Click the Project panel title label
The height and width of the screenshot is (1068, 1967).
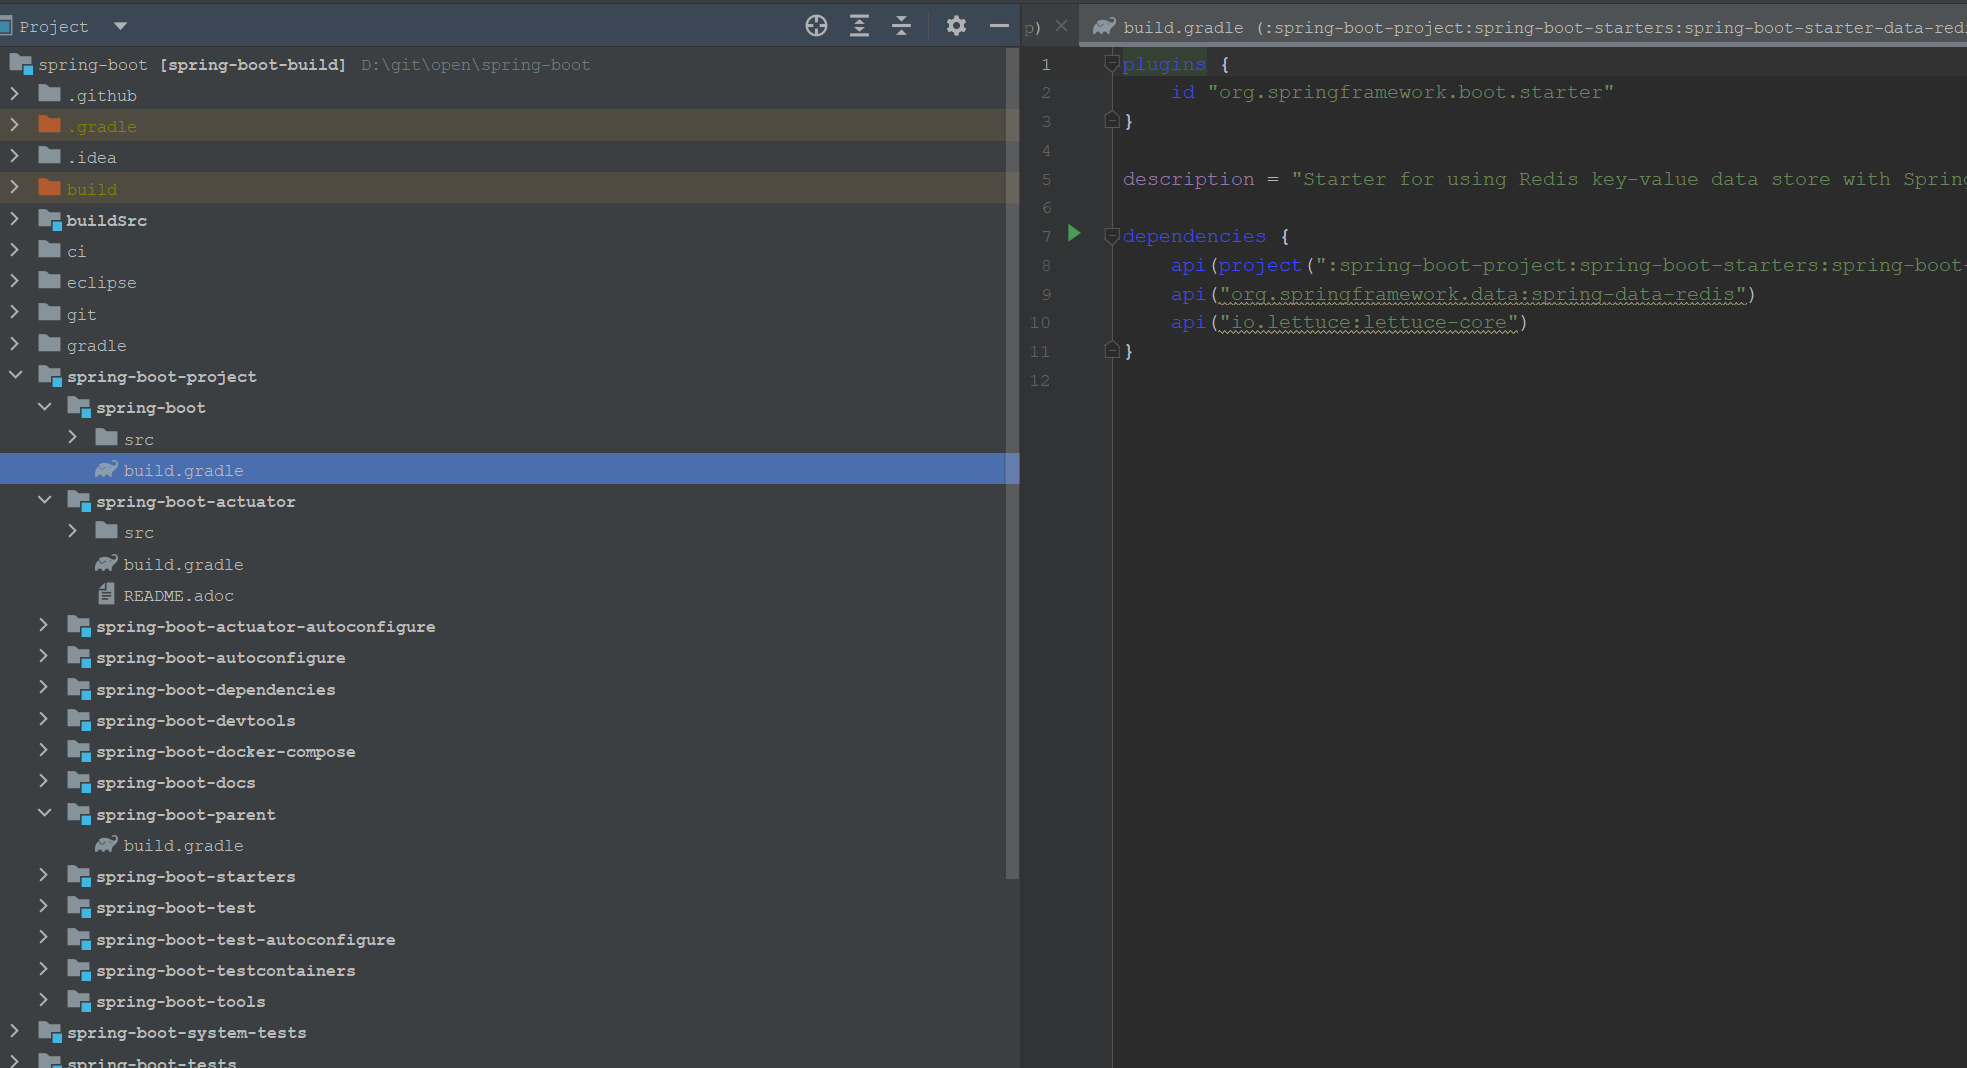[53, 26]
